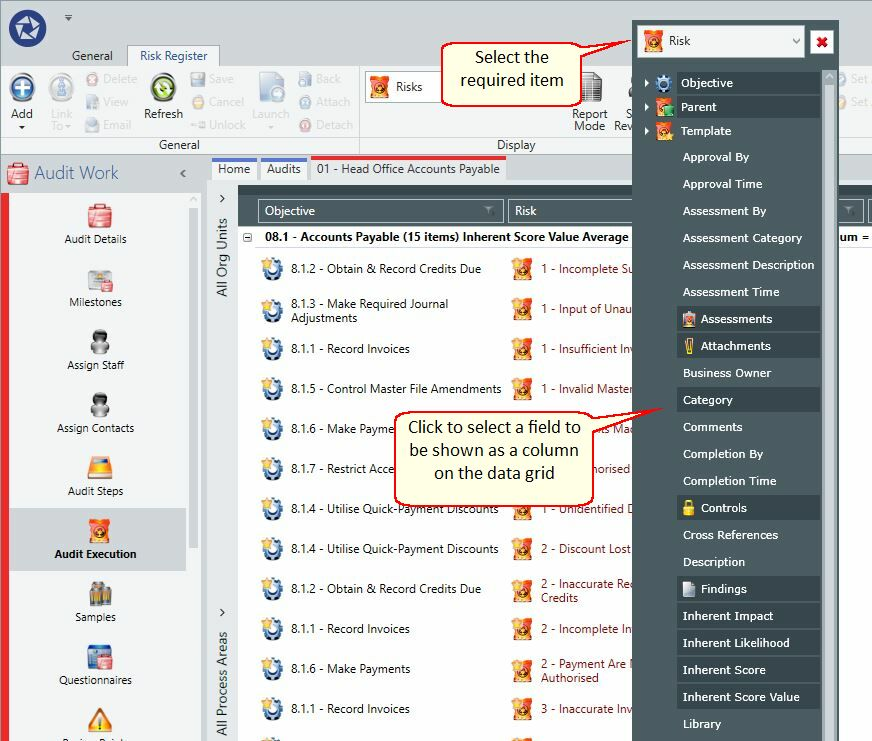
Task: Click the Unlock ribbon button
Action: (217, 125)
